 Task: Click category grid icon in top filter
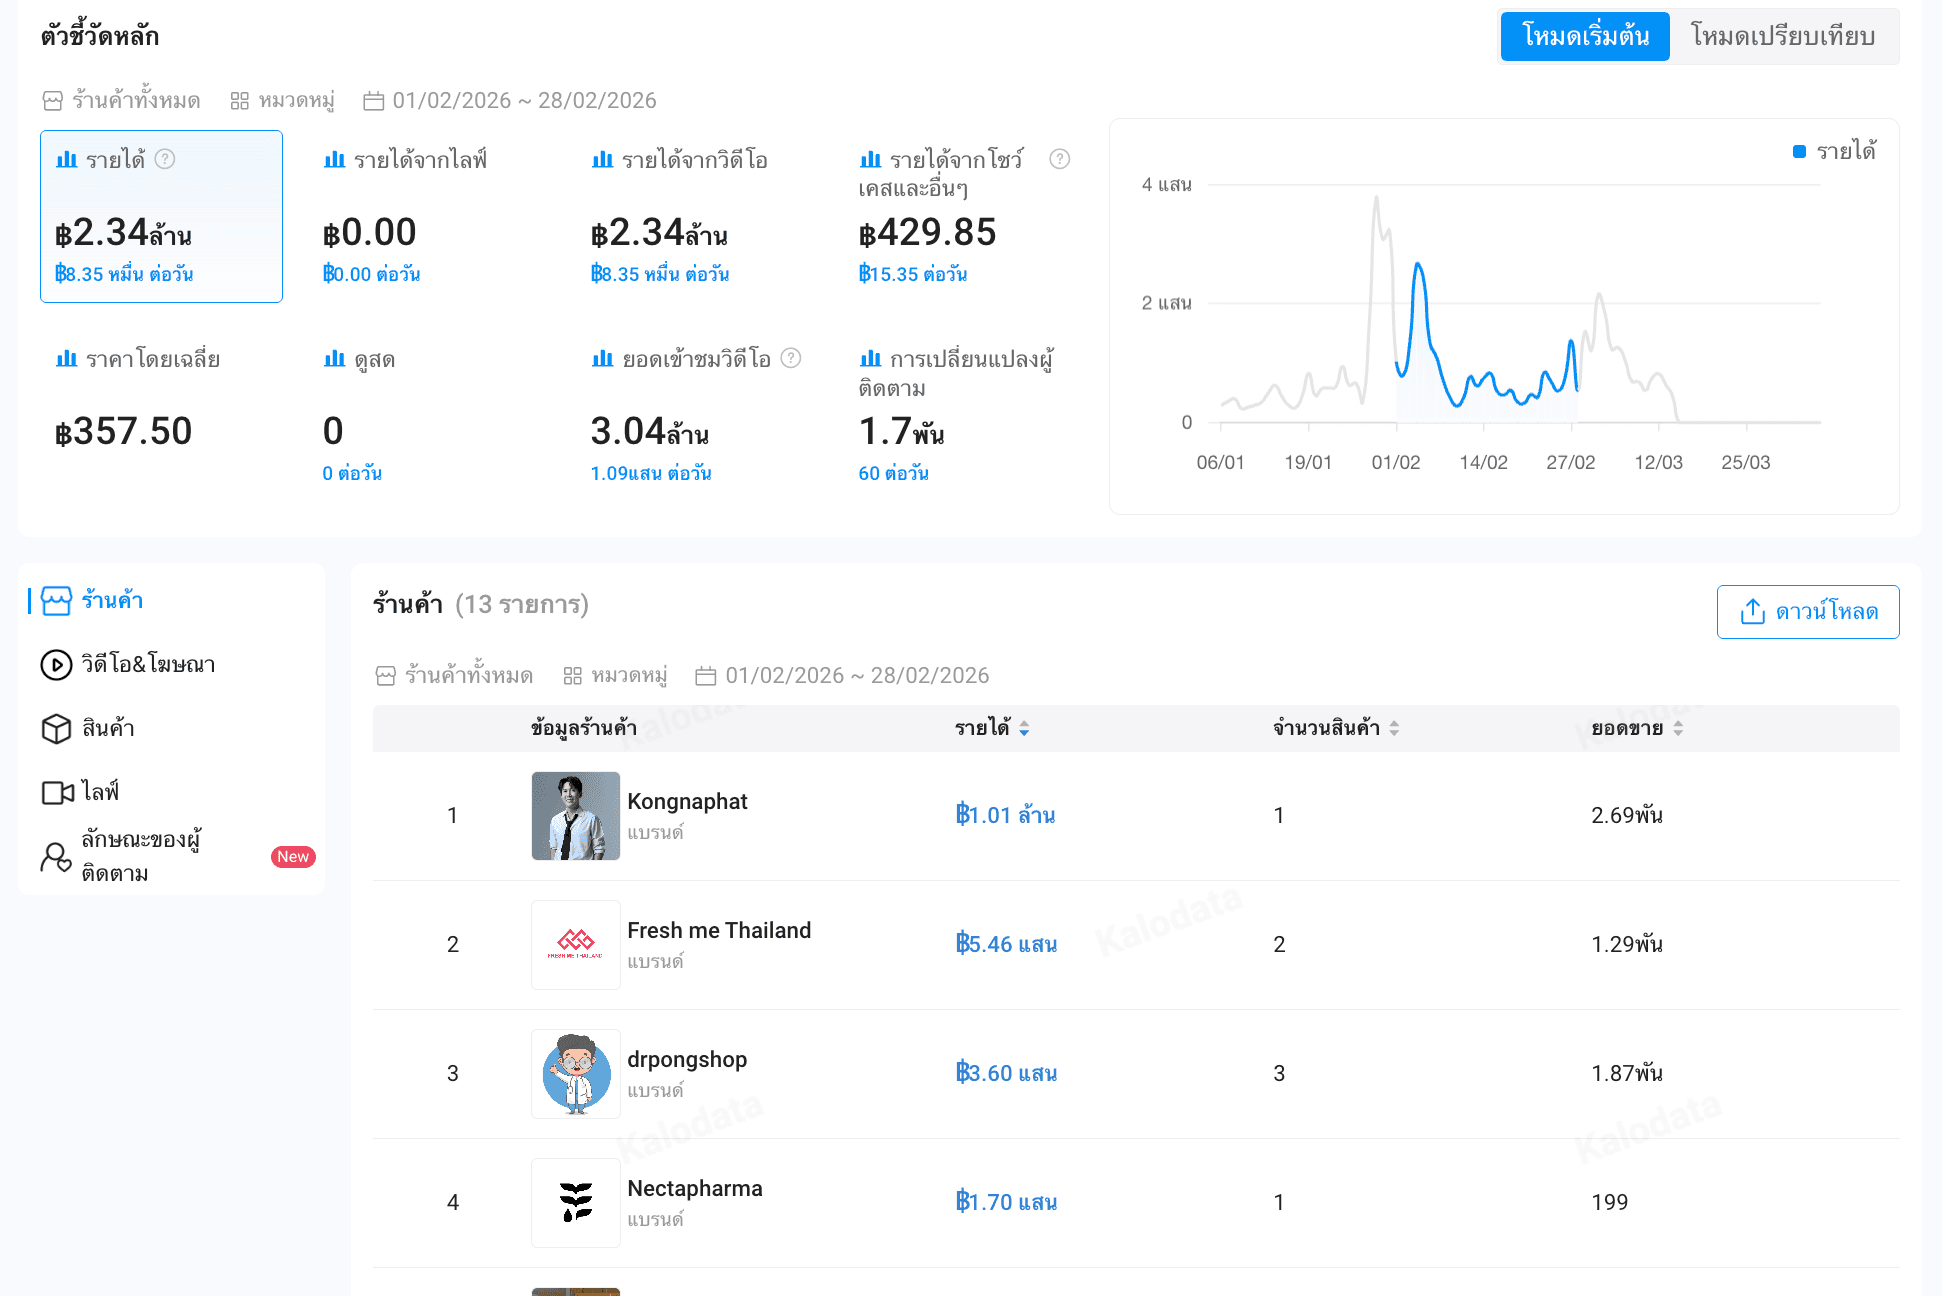(x=239, y=101)
